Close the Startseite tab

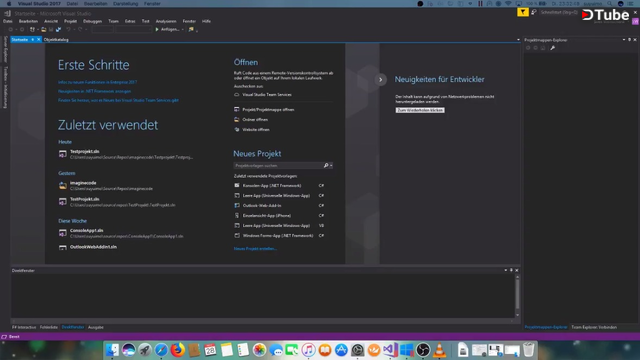(x=38, y=40)
